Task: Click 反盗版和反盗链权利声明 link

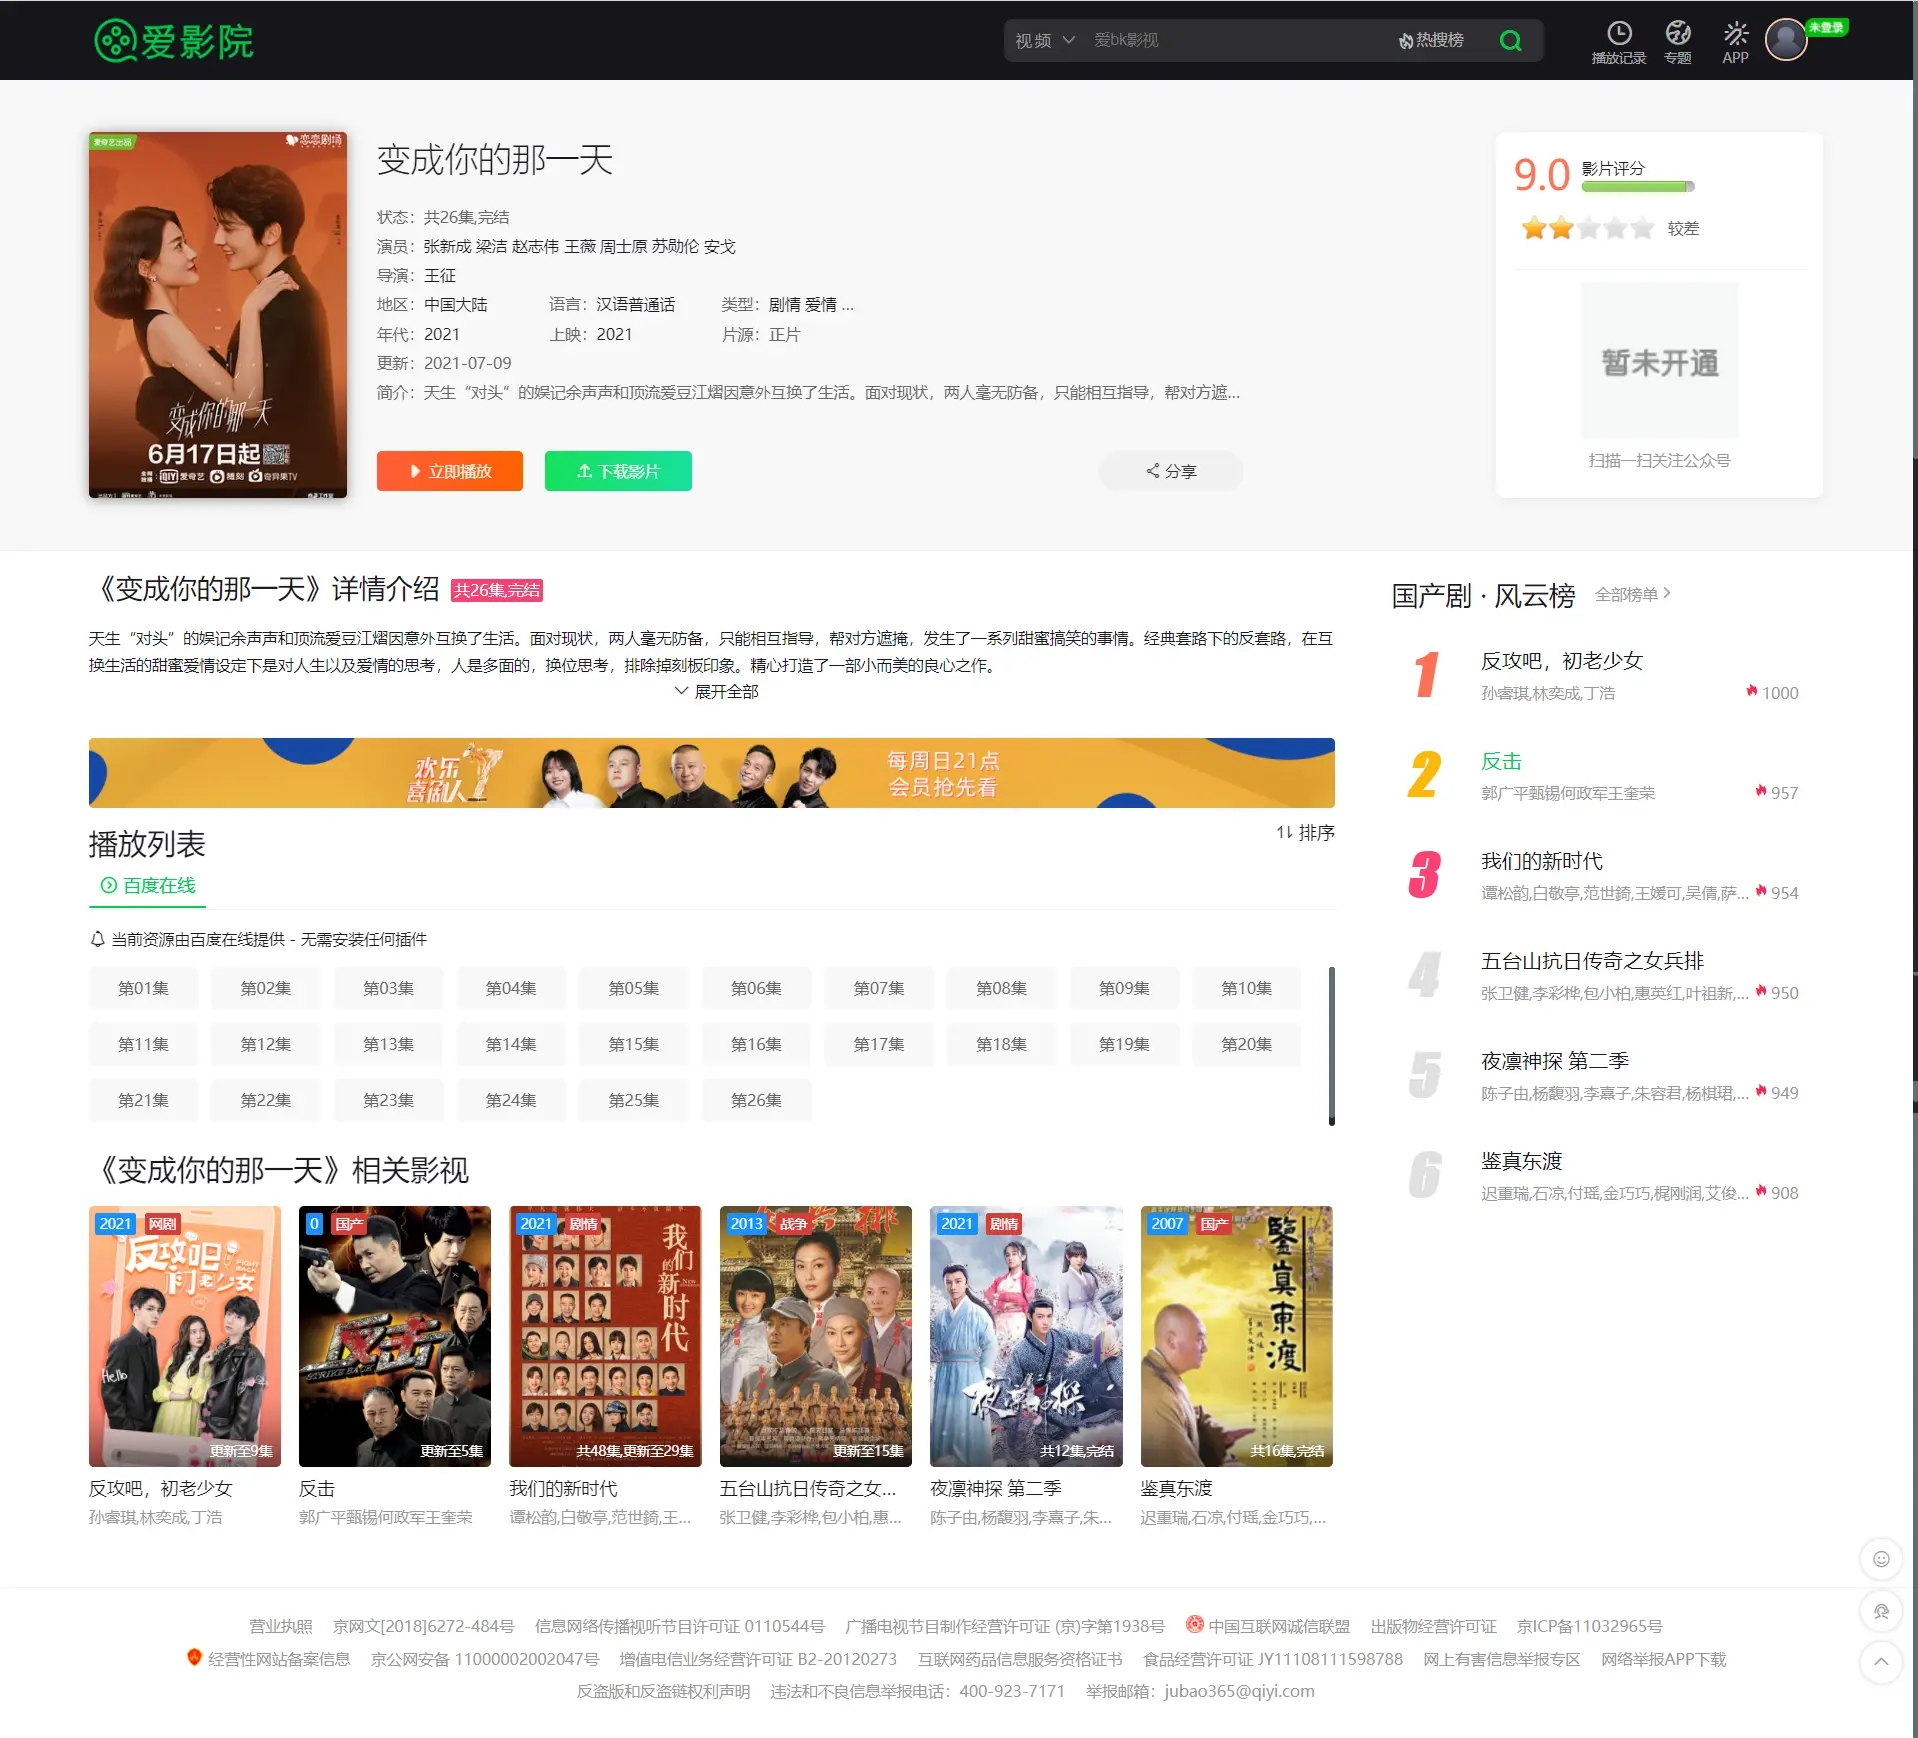Action: pyautogui.click(x=663, y=1691)
